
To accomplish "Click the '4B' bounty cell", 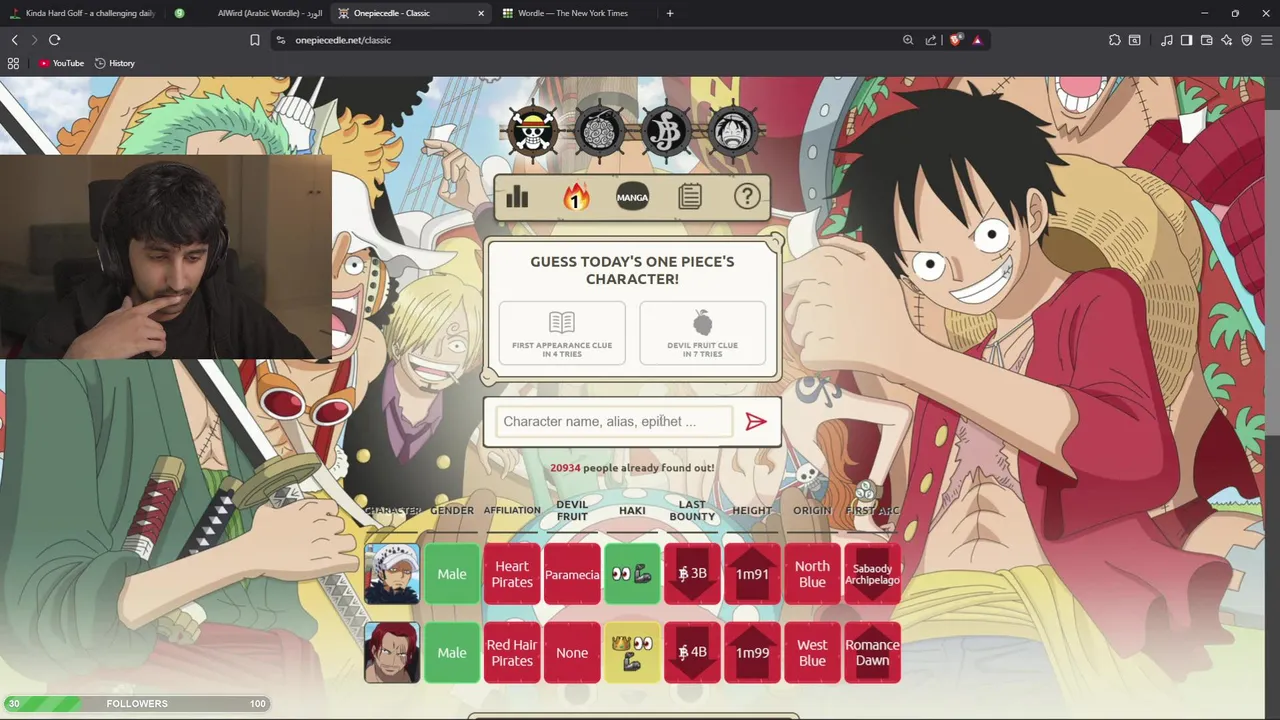I will [x=692, y=652].
